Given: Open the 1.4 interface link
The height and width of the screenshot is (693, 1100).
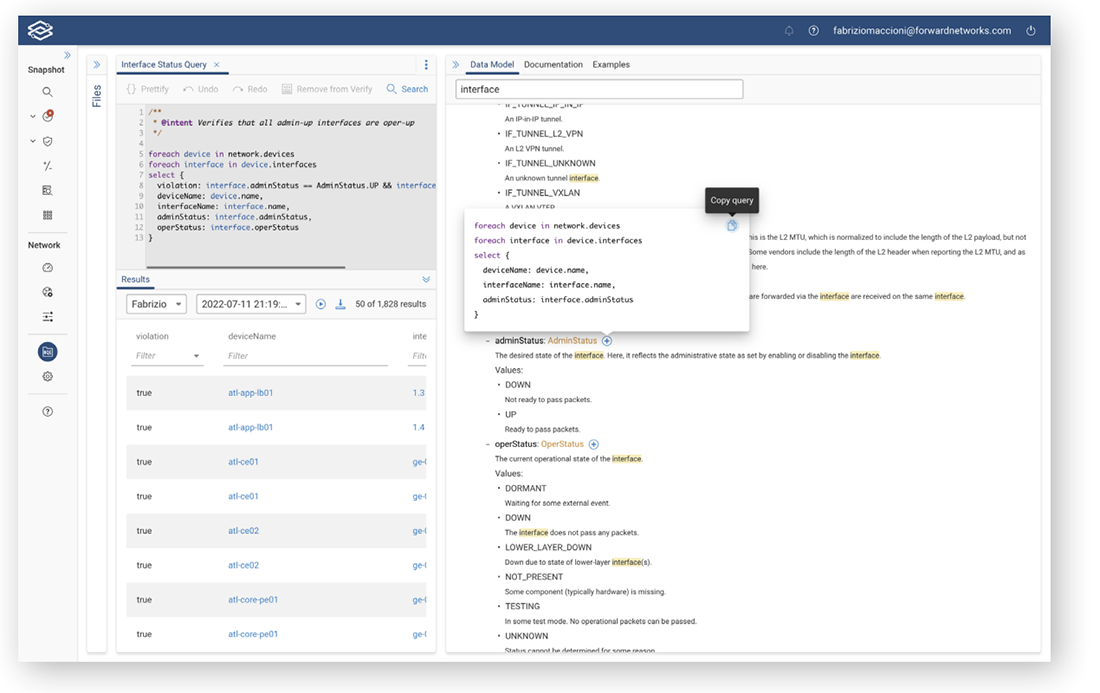Looking at the screenshot, I should pos(419,427).
